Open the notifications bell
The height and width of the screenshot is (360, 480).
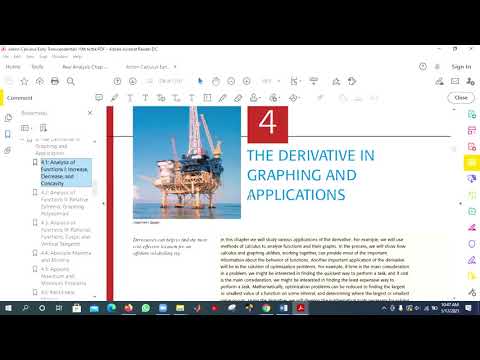pos(437,67)
